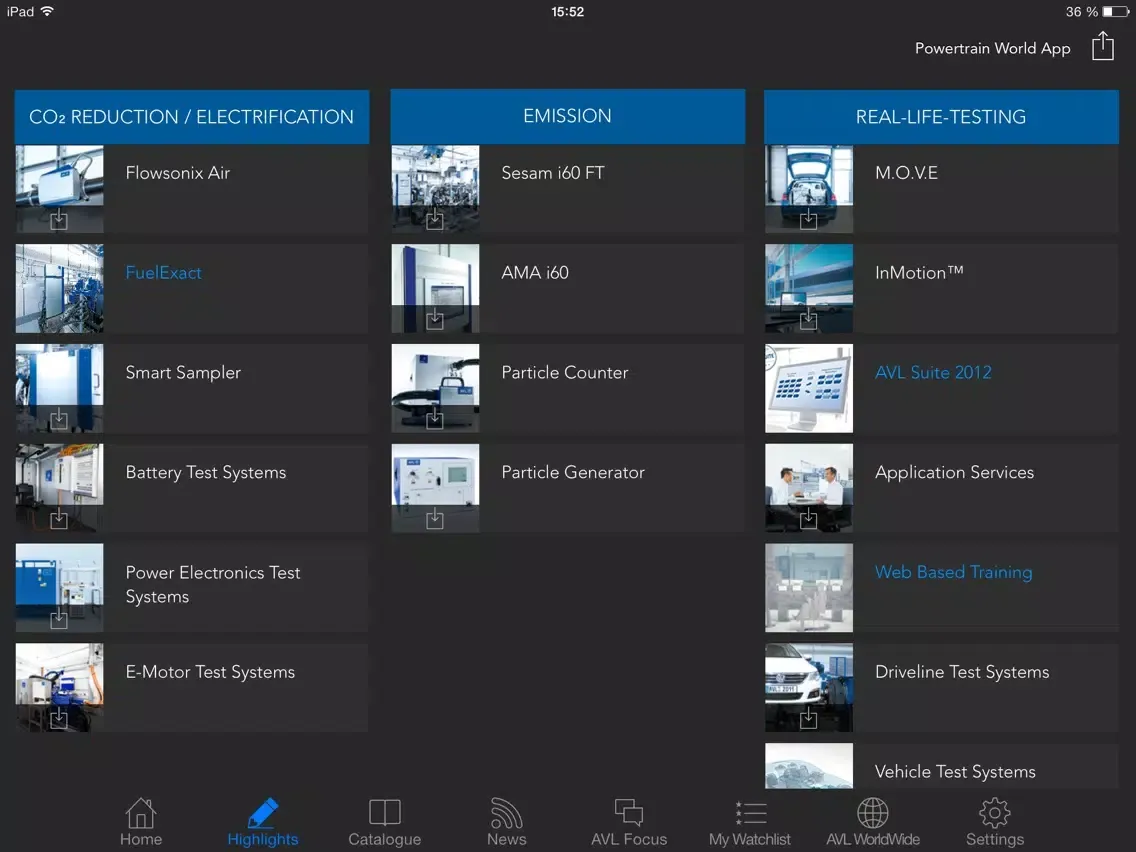Select Driveline Test Systems entry
The width and height of the screenshot is (1136, 852).
point(942,688)
